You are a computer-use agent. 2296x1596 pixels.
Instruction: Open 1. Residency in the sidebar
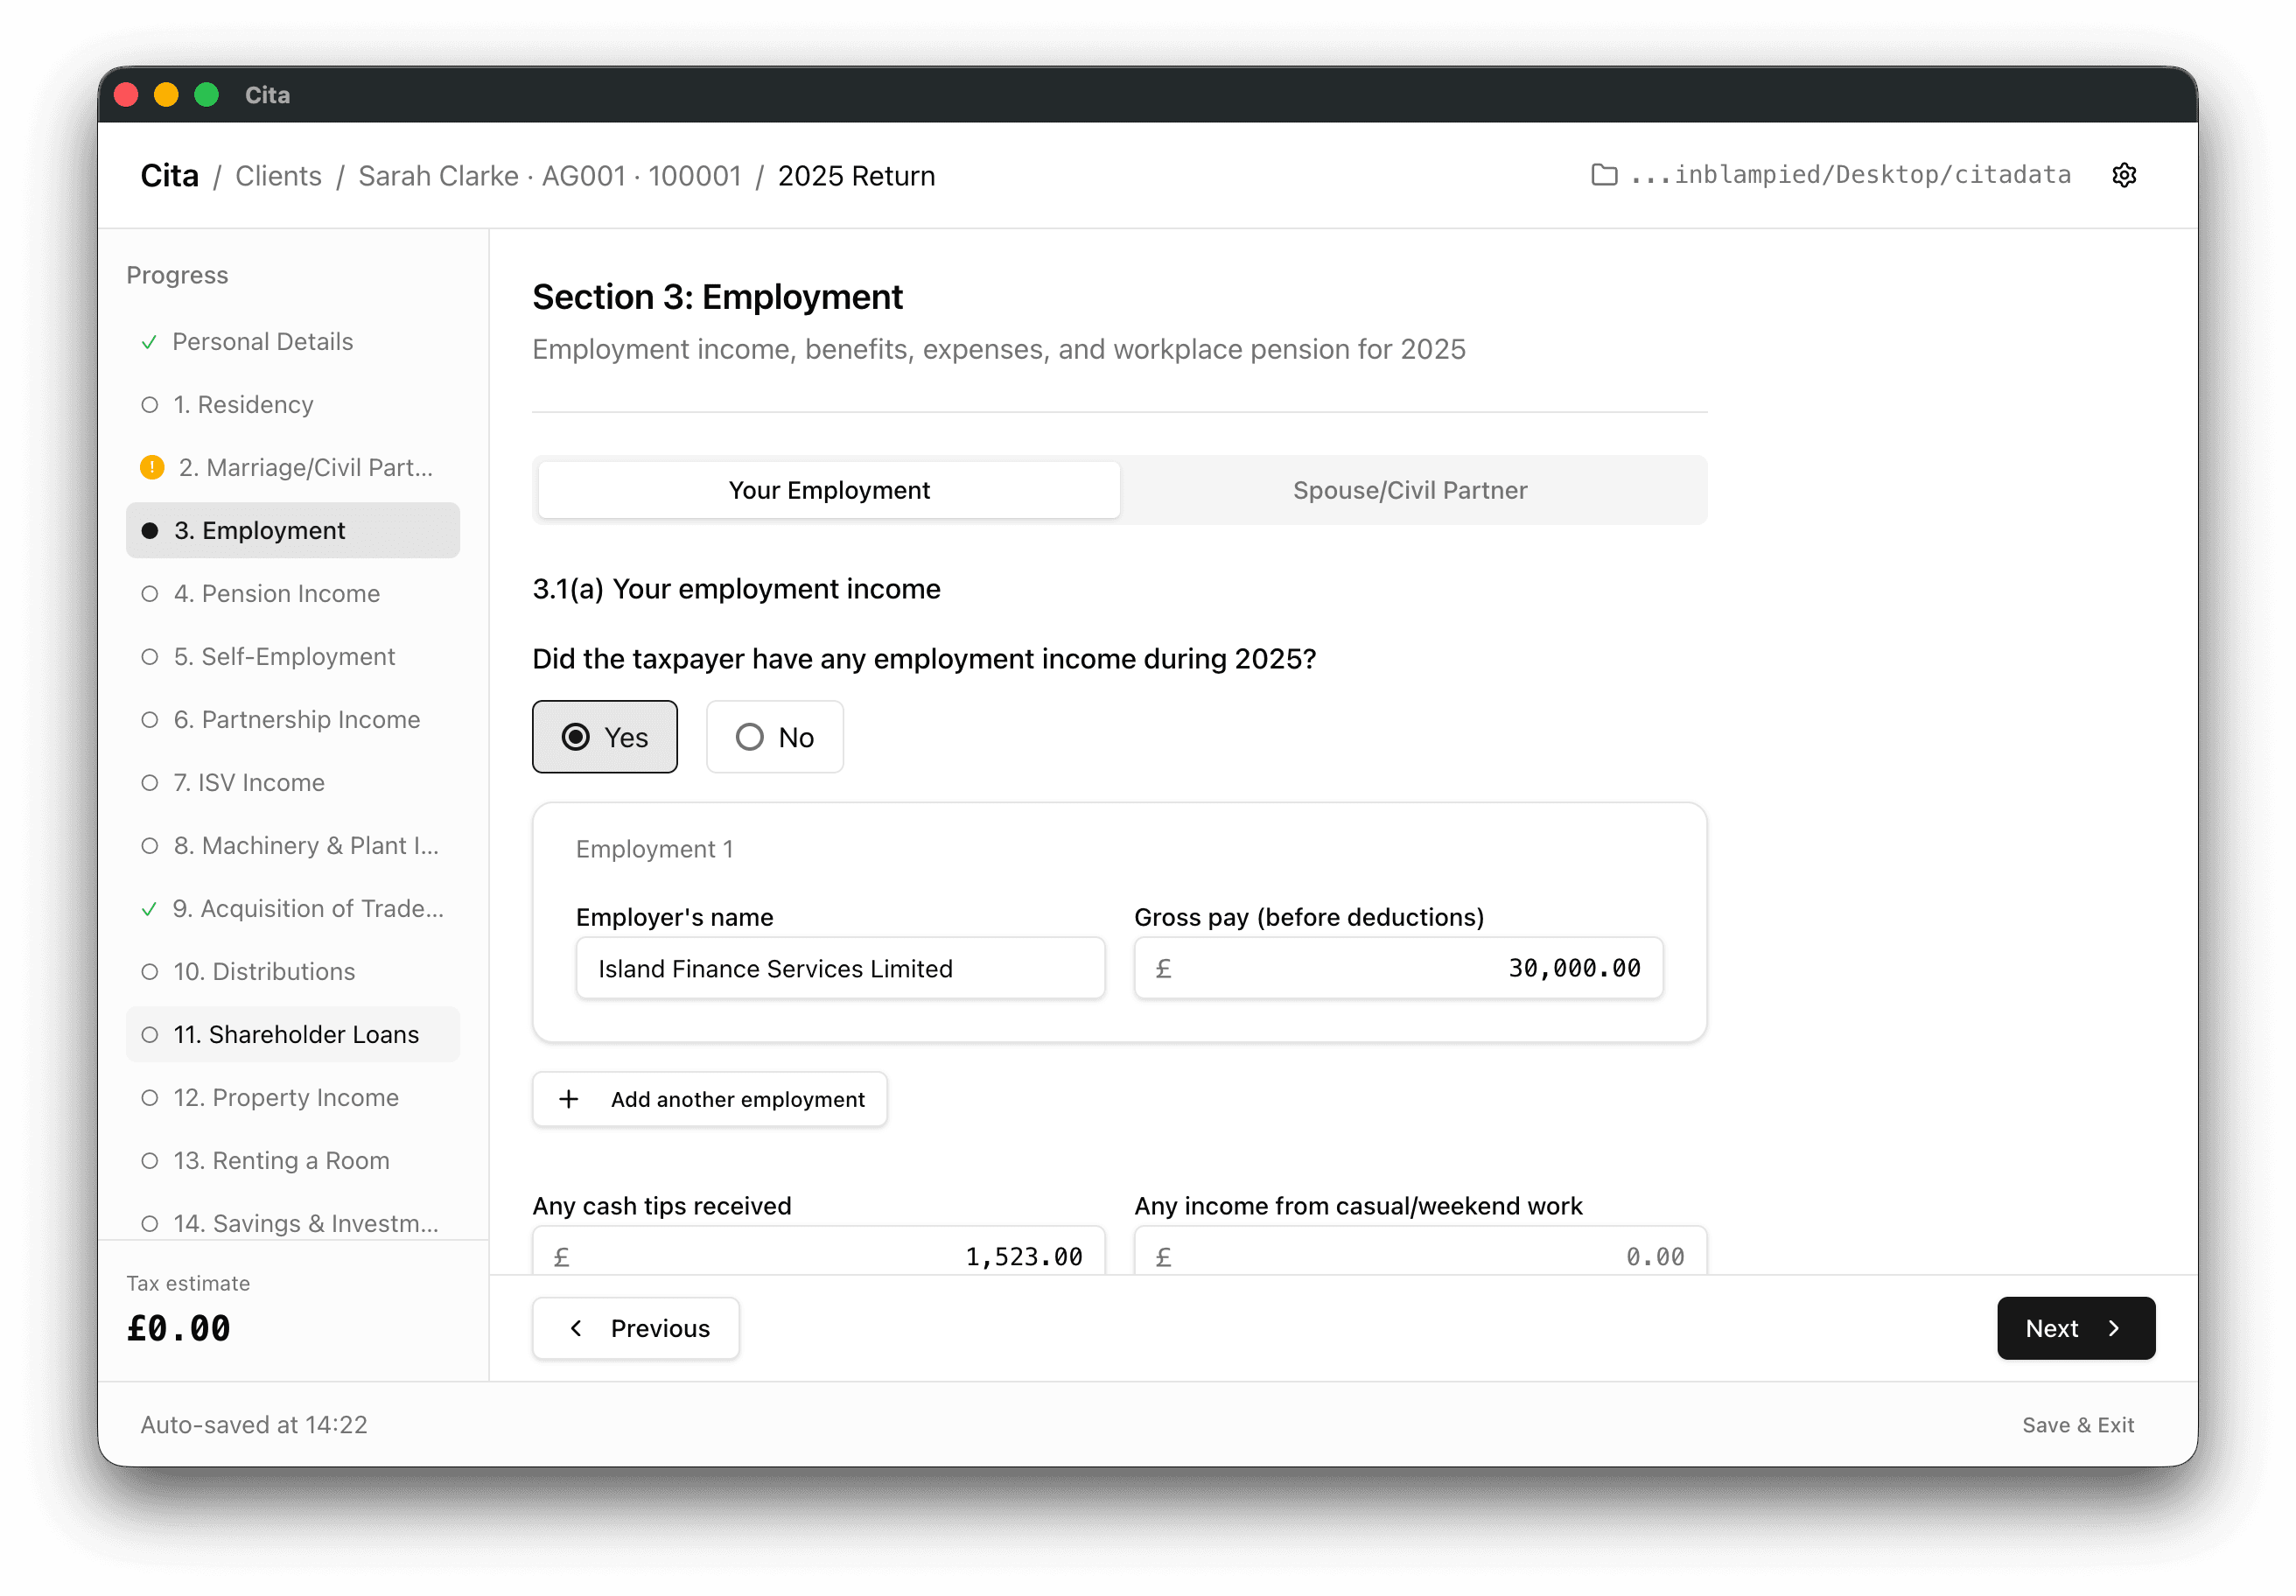click(x=293, y=405)
